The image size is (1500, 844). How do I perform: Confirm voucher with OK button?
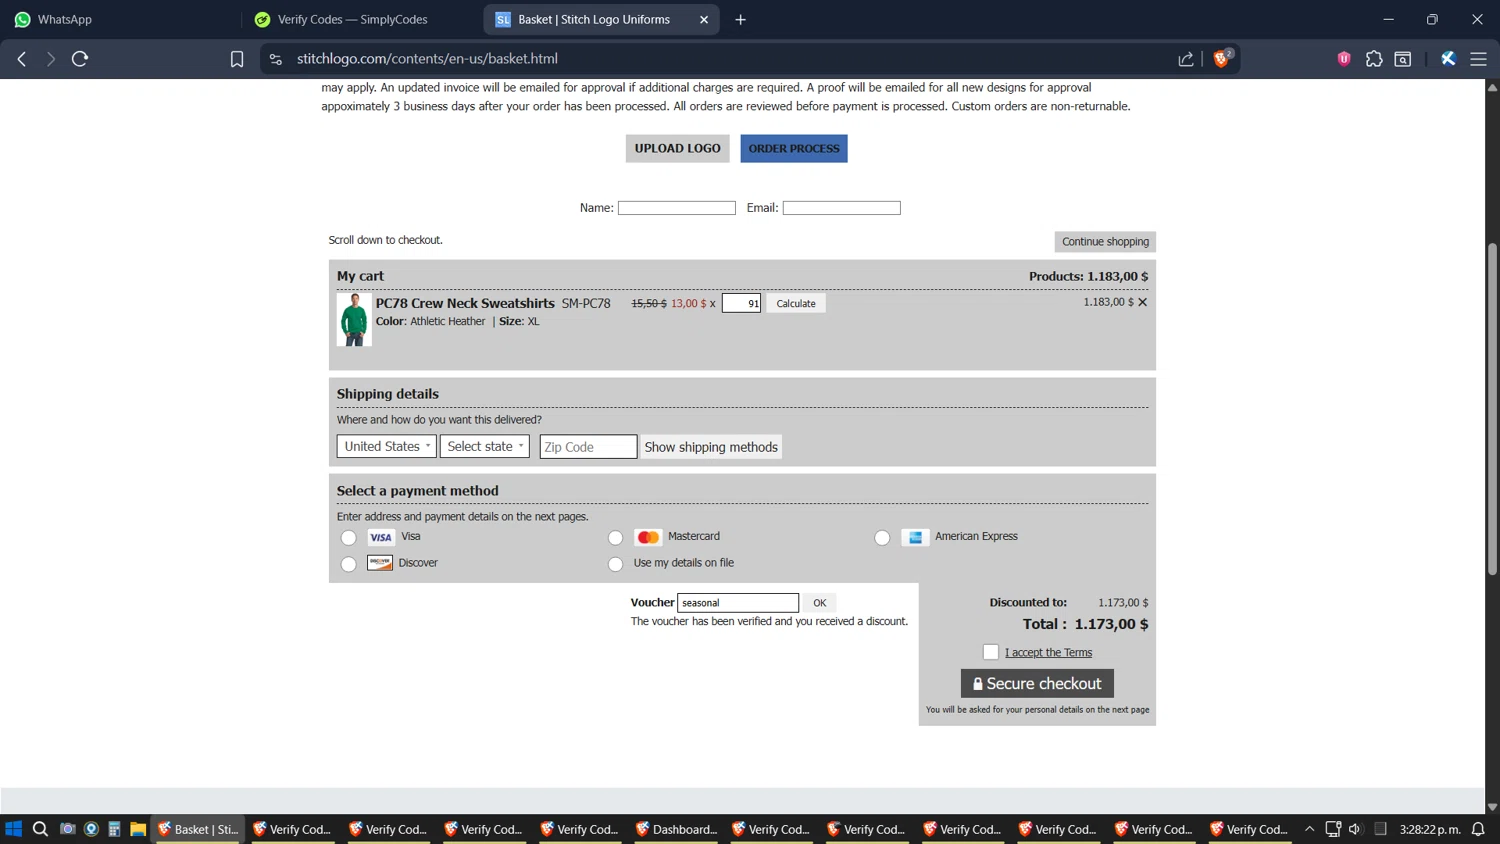tap(819, 603)
